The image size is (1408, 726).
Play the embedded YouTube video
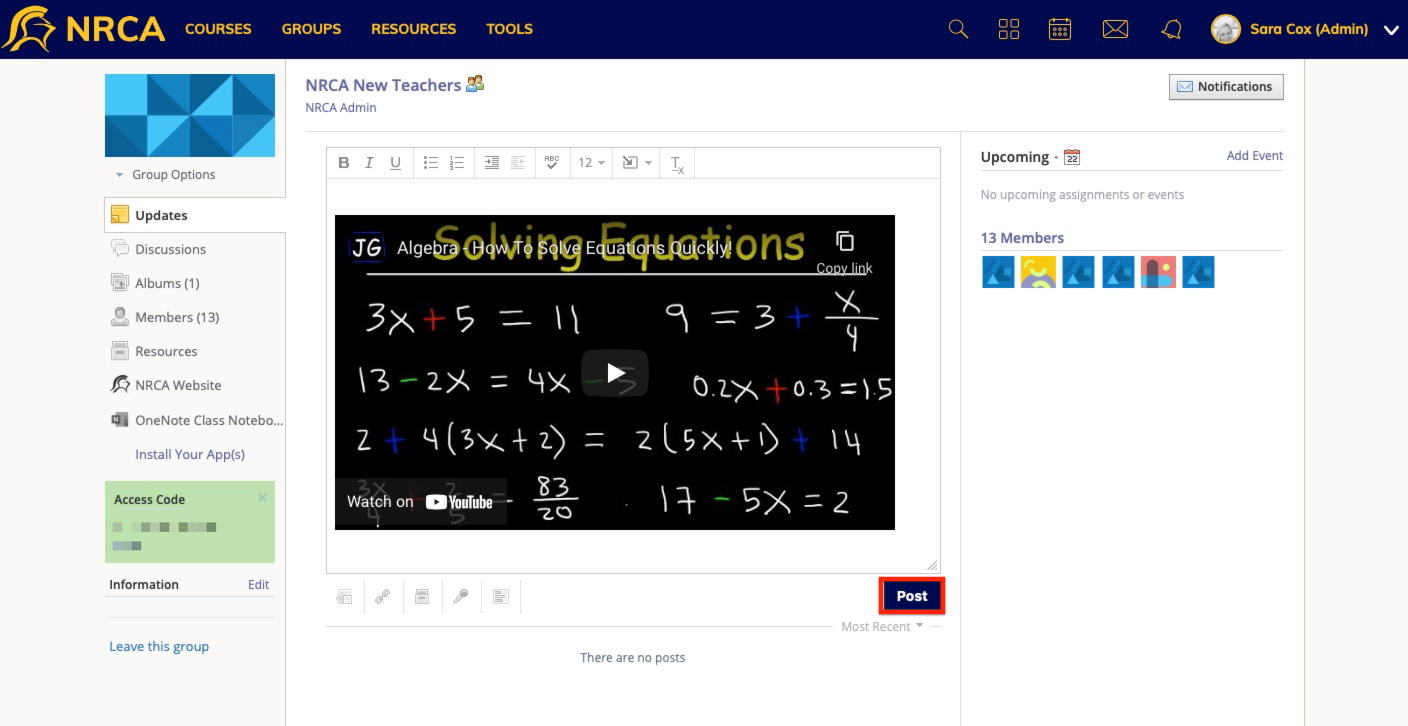pyautogui.click(x=616, y=373)
